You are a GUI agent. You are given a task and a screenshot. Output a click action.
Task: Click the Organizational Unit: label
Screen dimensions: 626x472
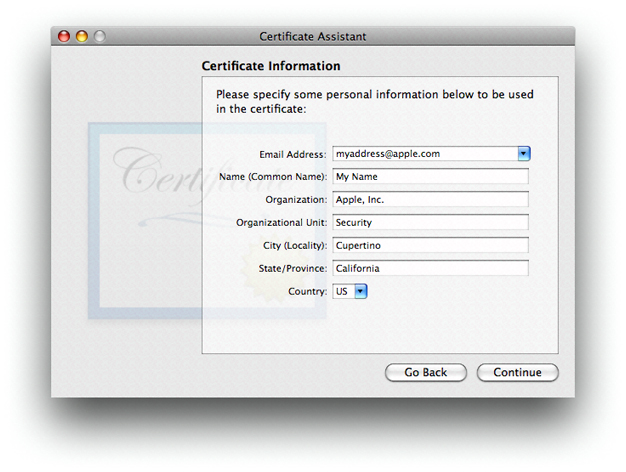(x=281, y=222)
